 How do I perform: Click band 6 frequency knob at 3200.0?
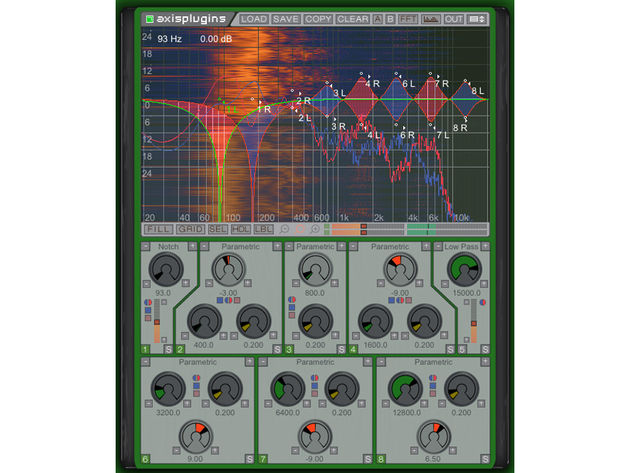(x=168, y=389)
